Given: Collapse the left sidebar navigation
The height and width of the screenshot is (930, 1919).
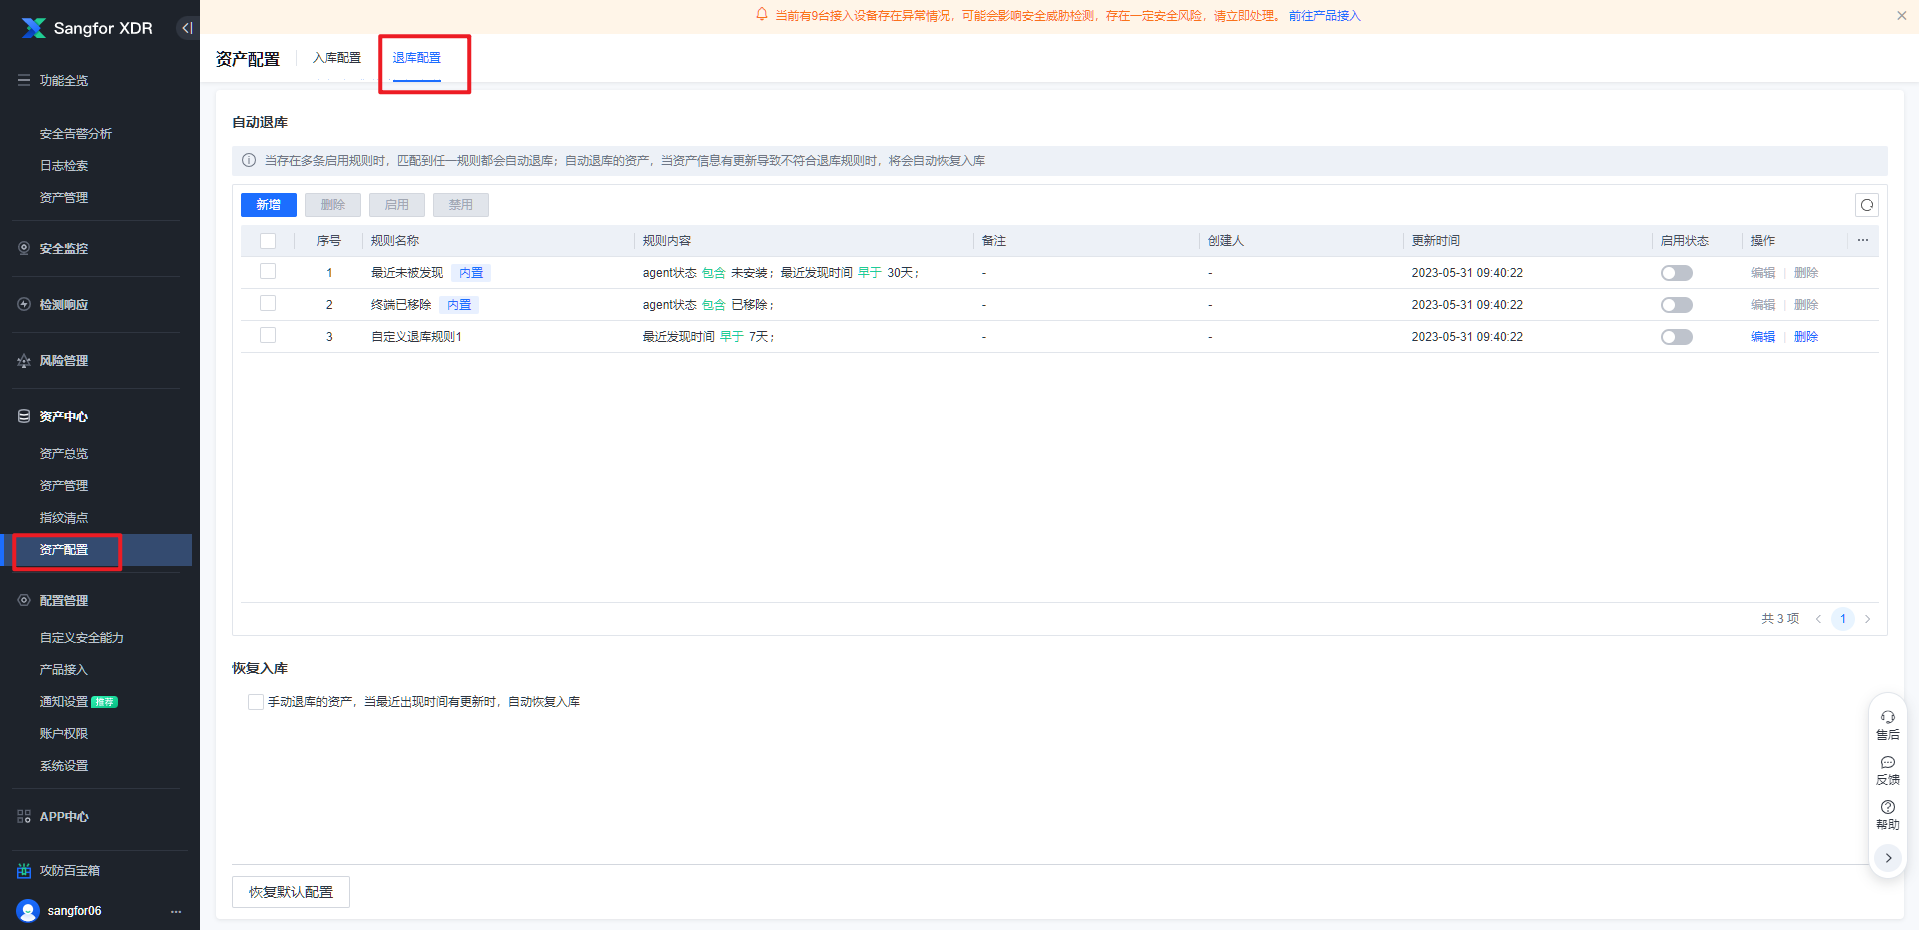Looking at the screenshot, I should pyautogui.click(x=187, y=28).
